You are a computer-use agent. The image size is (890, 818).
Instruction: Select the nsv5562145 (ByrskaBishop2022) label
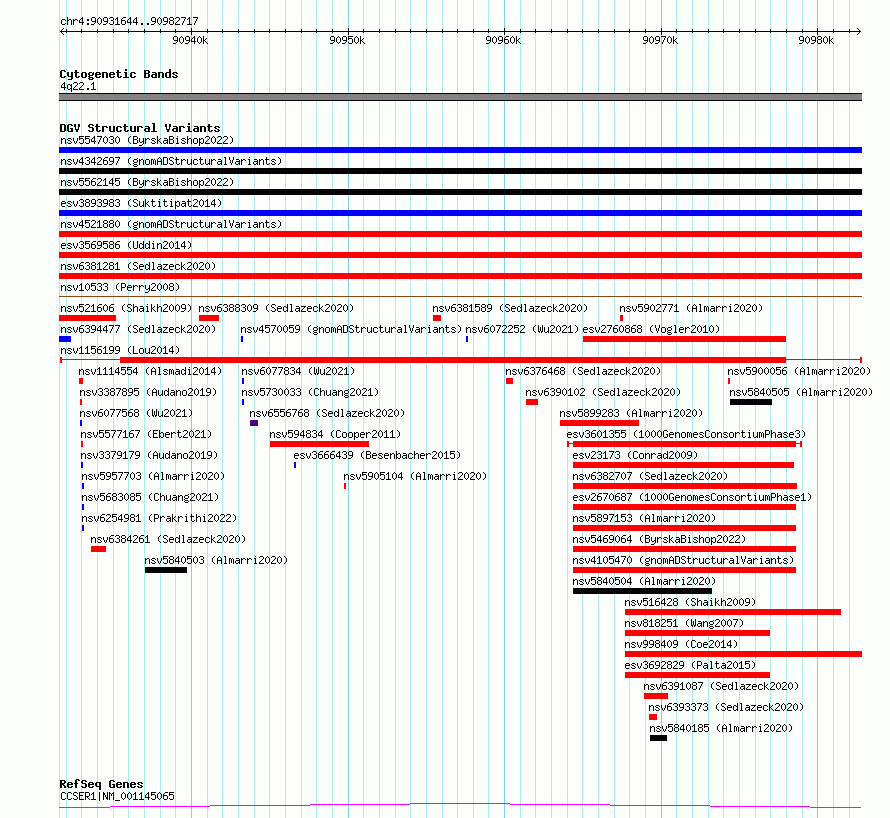(x=147, y=182)
